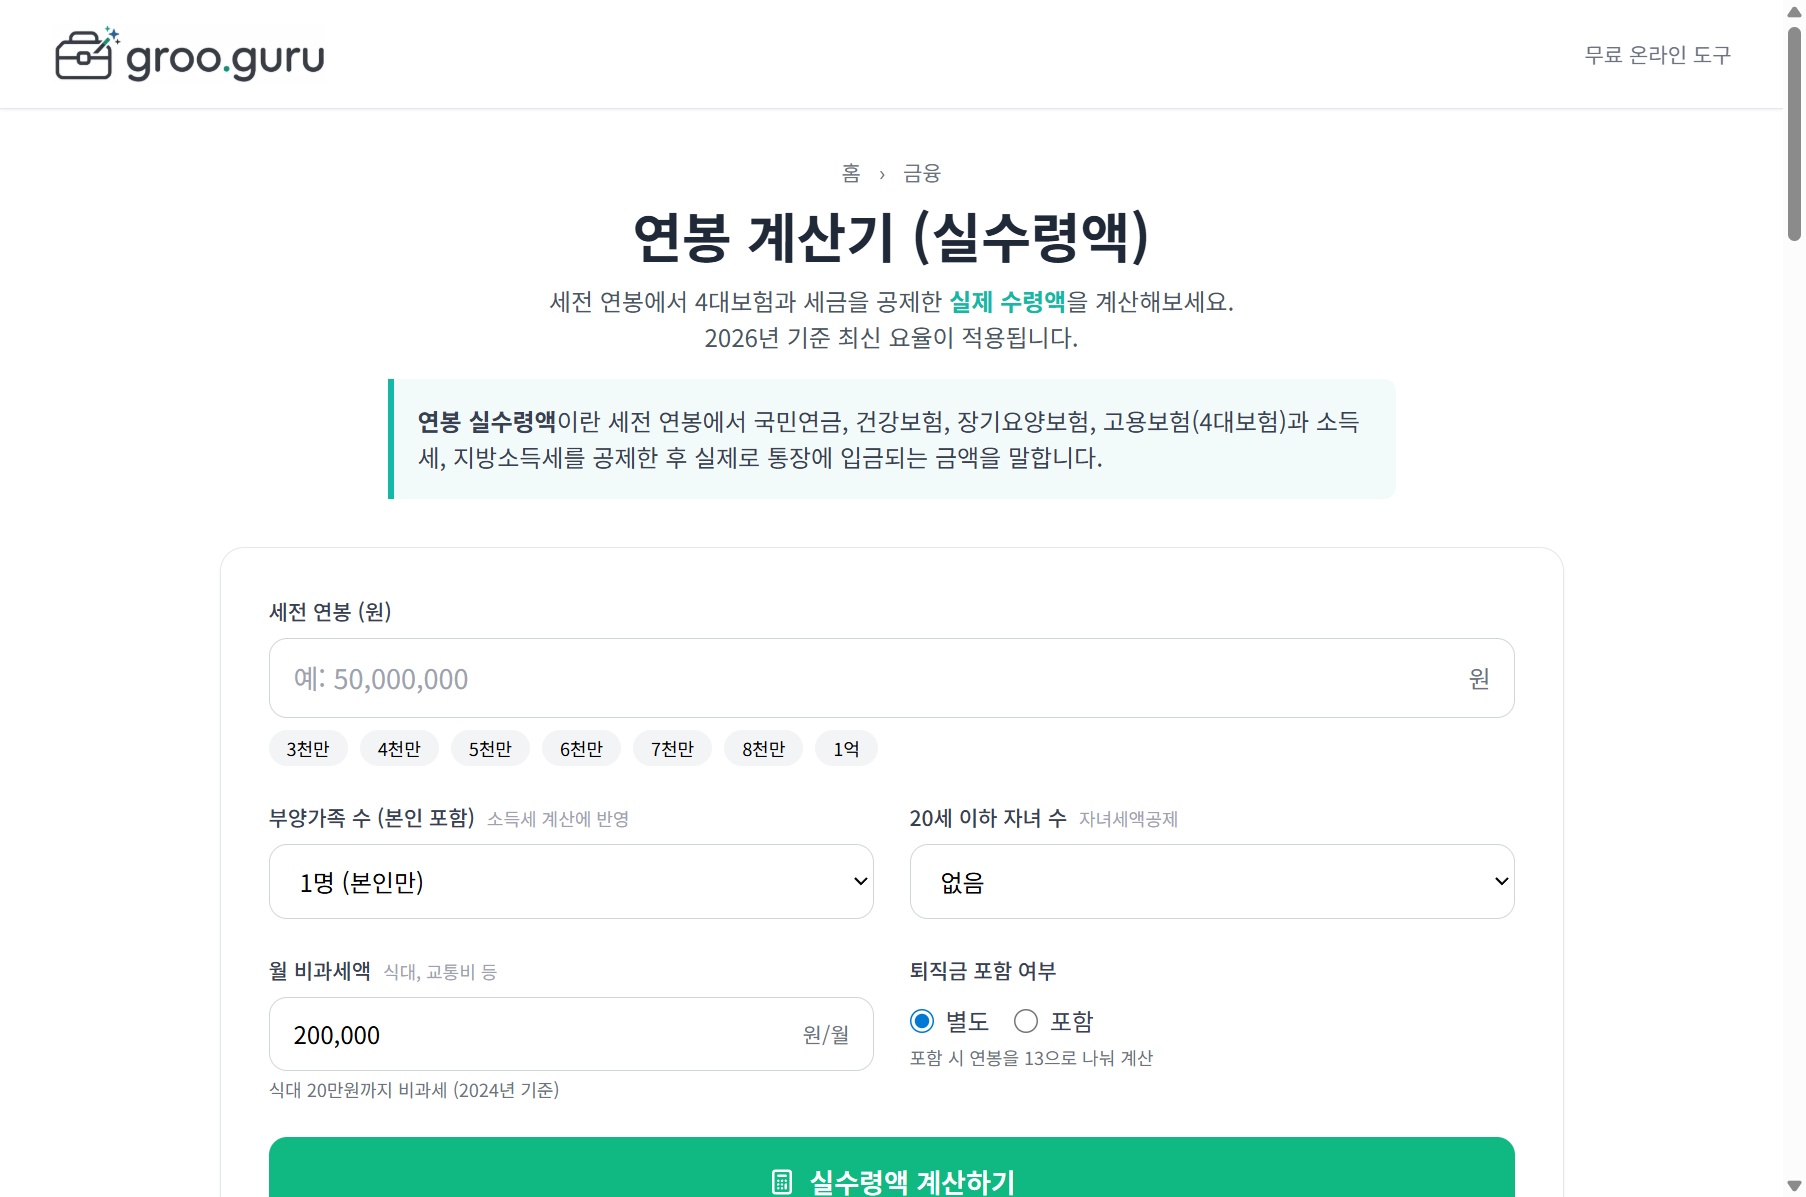Select the 3천만 salary preset
The width and height of the screenshot is (1806, 1197).
pyautogui.click(x=307, y=748)
